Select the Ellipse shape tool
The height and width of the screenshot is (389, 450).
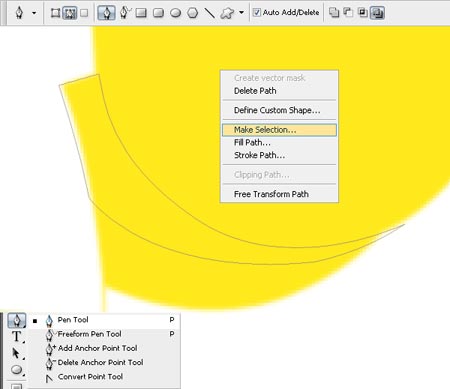(x=176, y=13)
